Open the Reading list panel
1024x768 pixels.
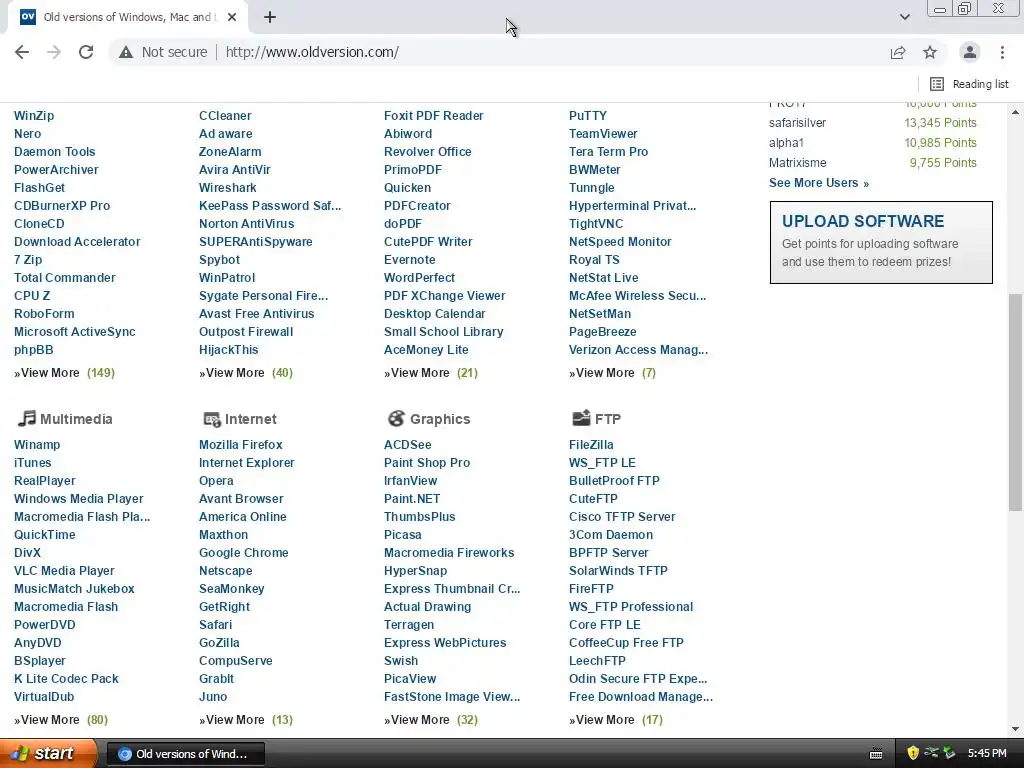coord(969,84)
